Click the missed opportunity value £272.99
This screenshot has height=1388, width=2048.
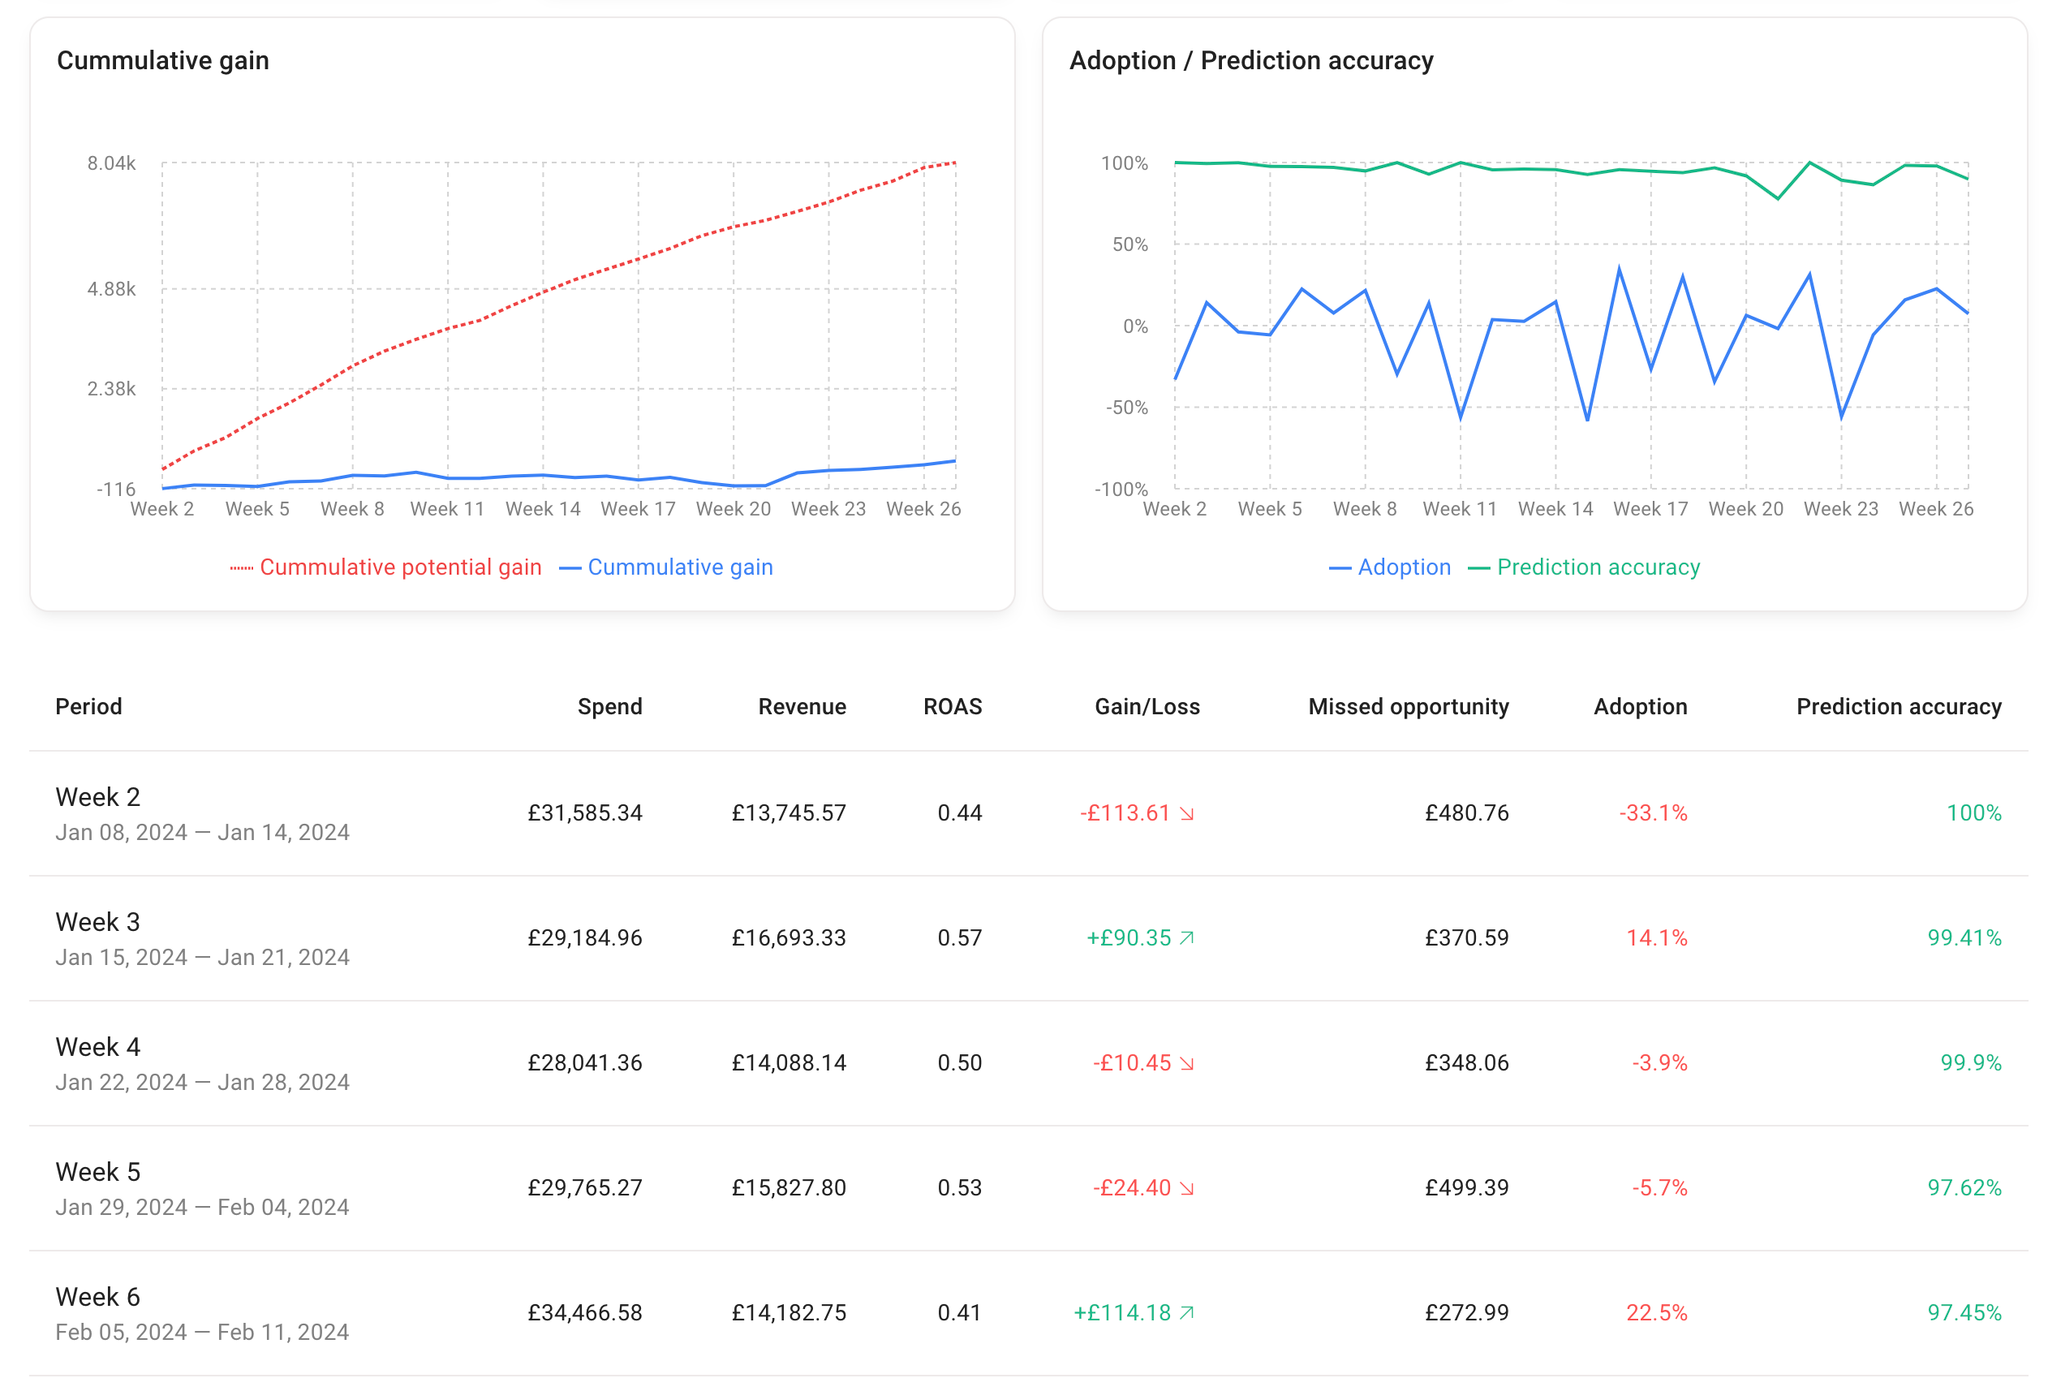click(x=1467, y=1313)
